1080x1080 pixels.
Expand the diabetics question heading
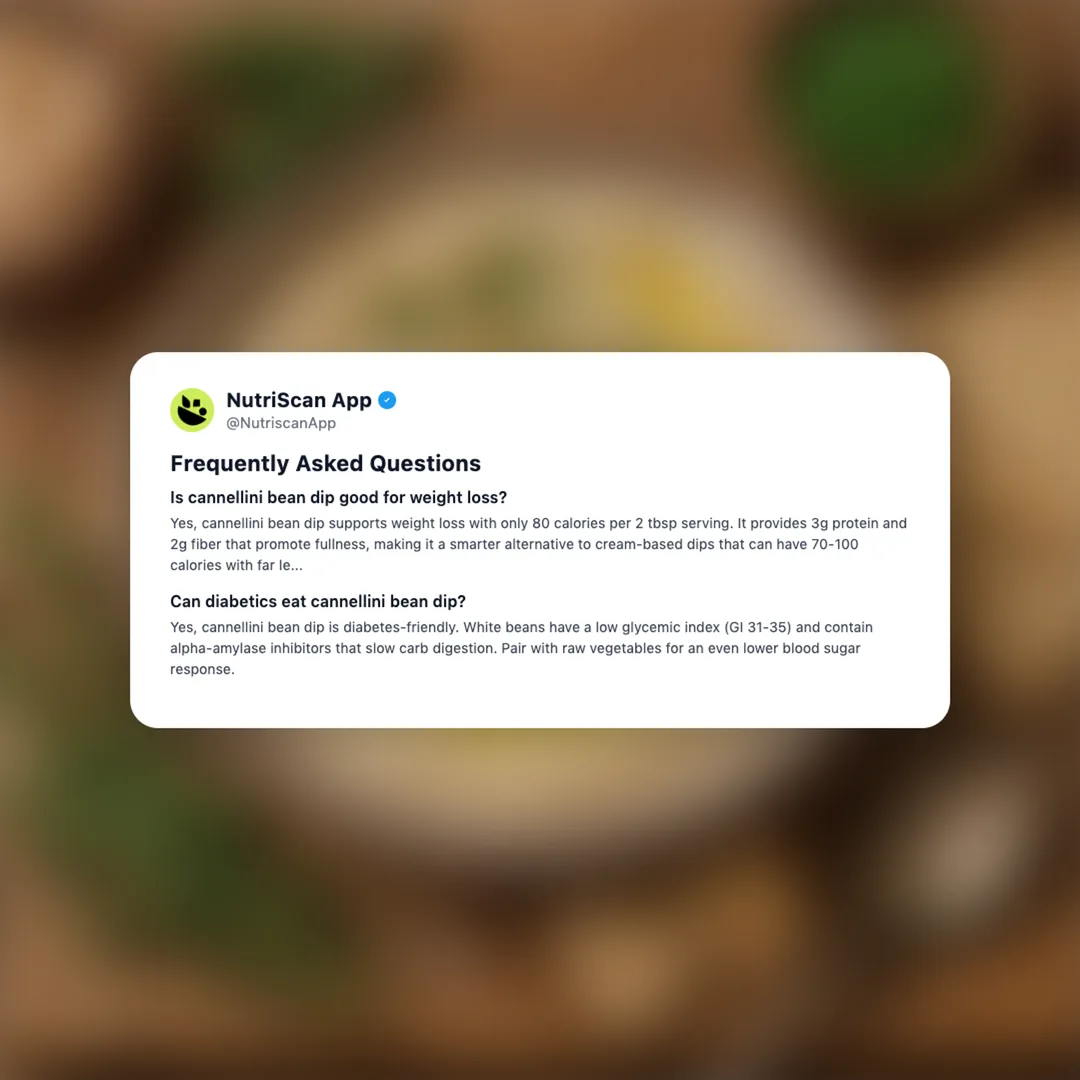[318, 601]
